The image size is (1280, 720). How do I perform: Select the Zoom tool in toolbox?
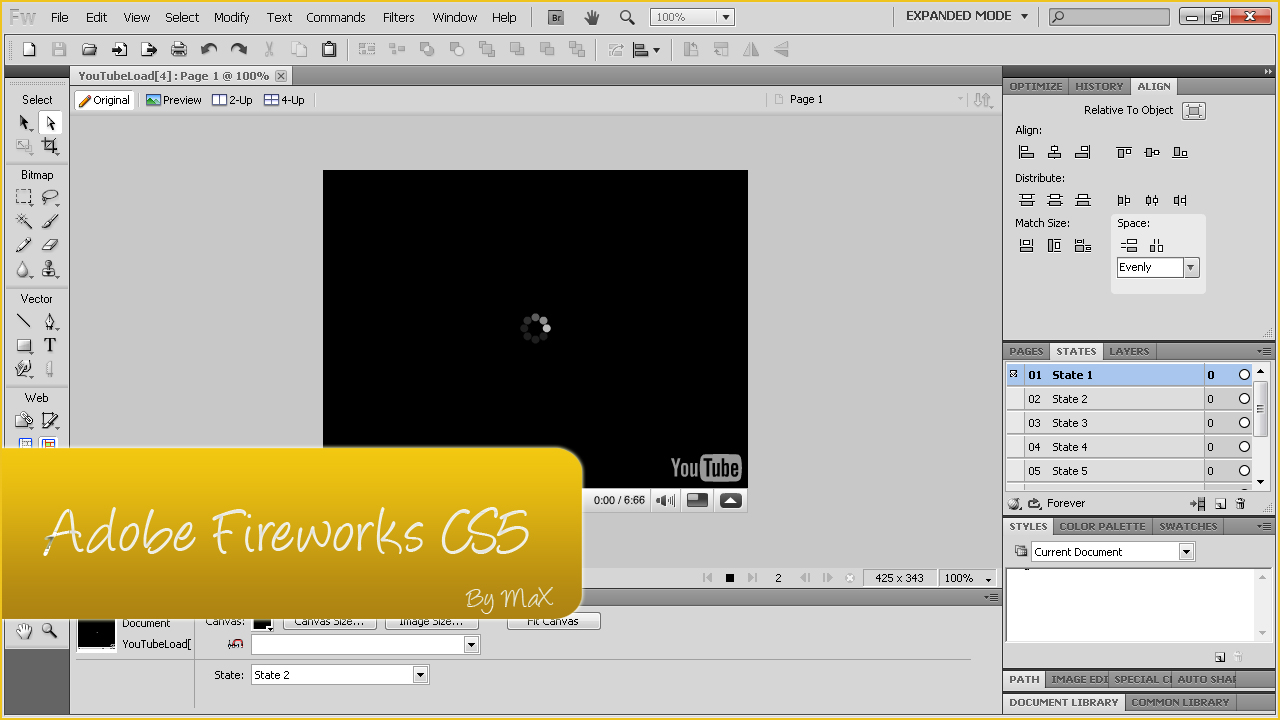50,630
